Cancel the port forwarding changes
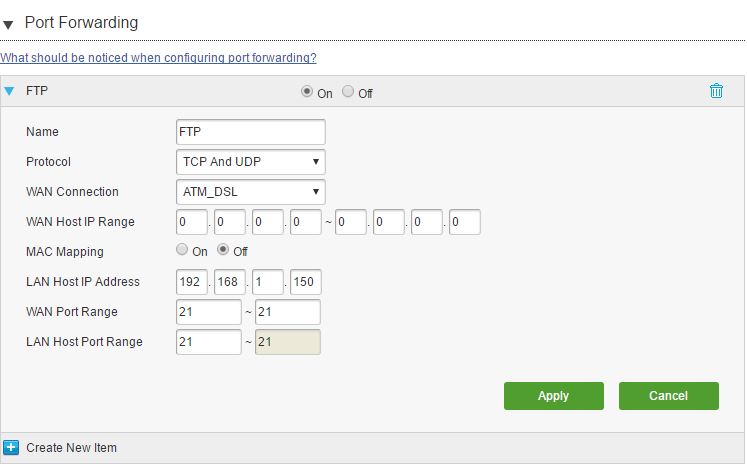 click(668, 396)
